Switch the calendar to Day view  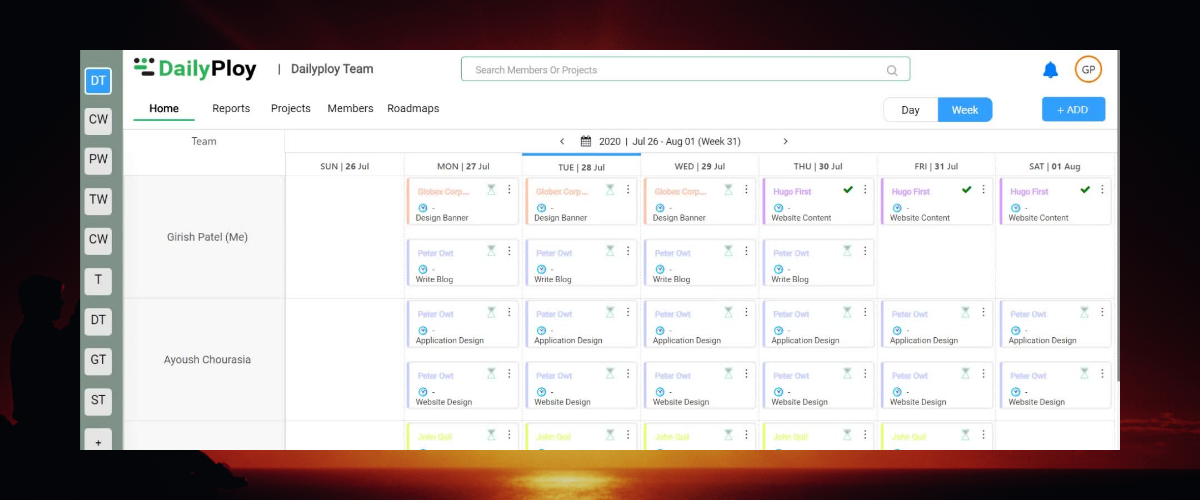pyautogui.click(x=910, y=110)
